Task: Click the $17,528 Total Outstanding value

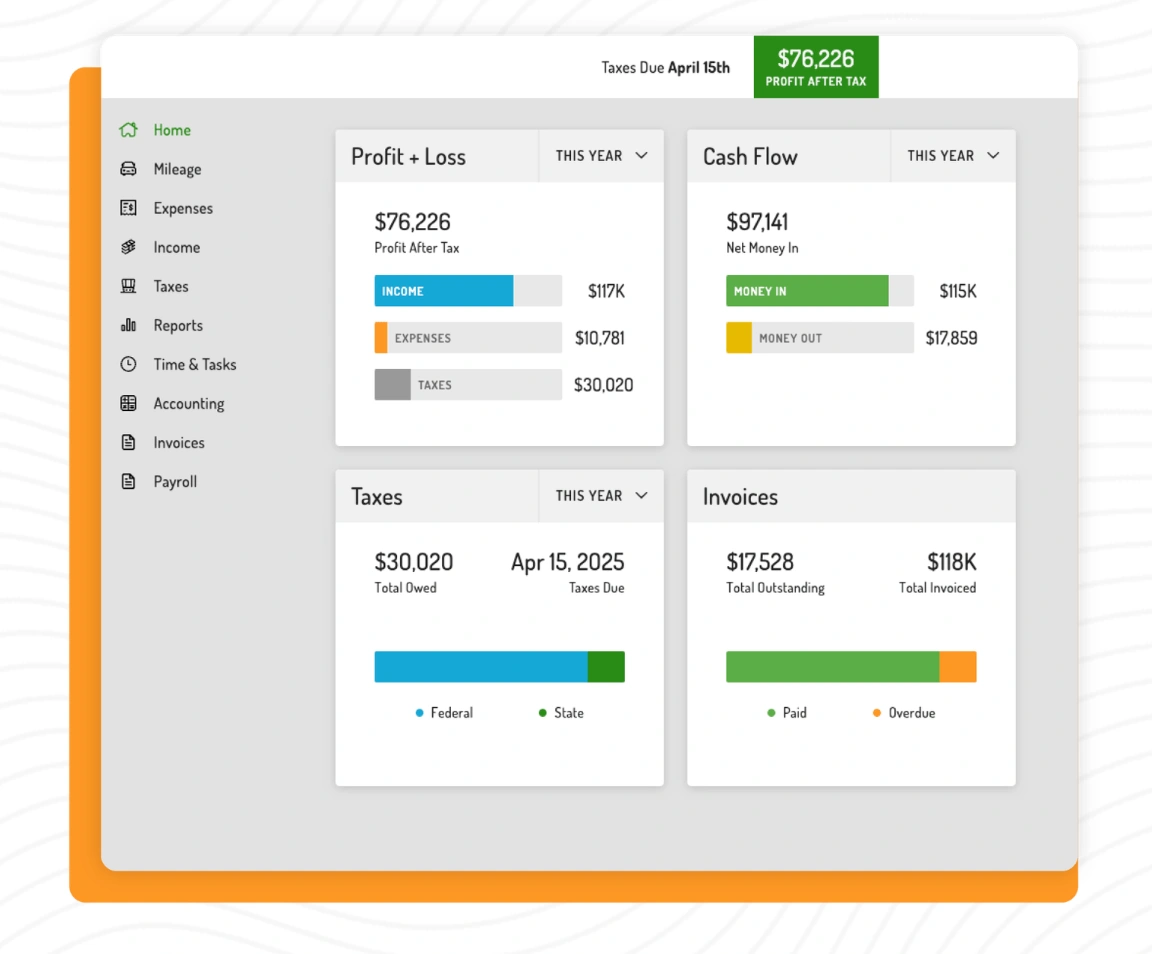Action: point(760,562)
